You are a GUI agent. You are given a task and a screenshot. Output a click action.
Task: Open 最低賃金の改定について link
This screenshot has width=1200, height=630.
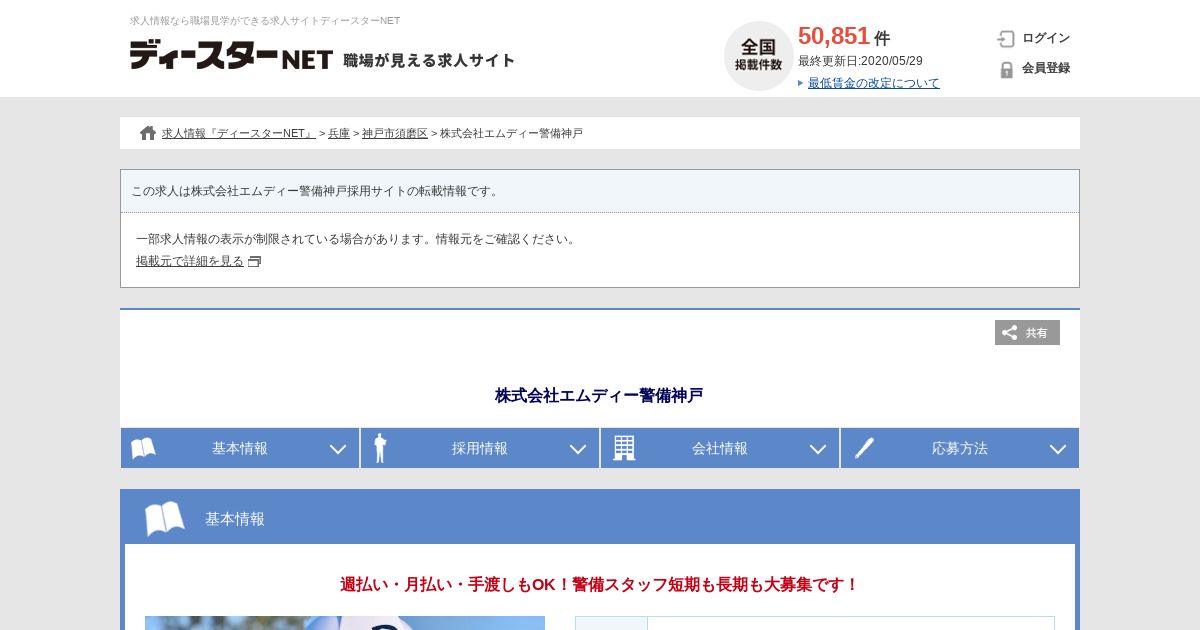874,83
